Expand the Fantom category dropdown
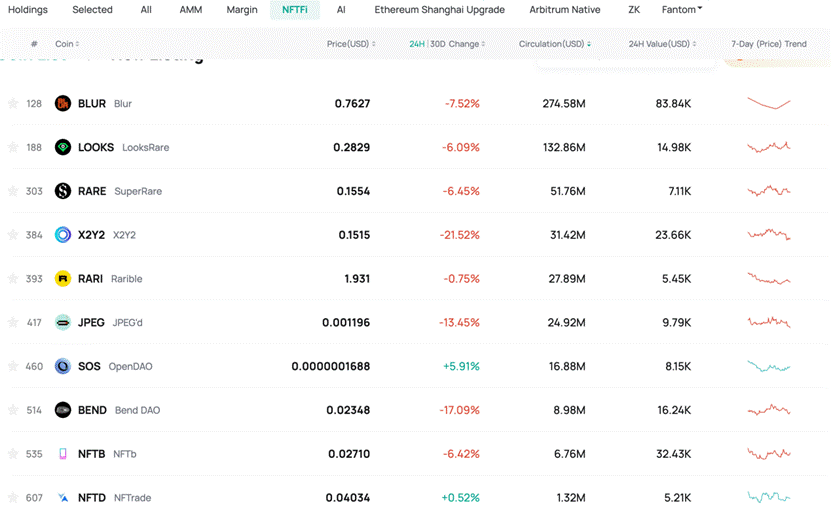Screen dimensions: 831x518 coord(682,10)
